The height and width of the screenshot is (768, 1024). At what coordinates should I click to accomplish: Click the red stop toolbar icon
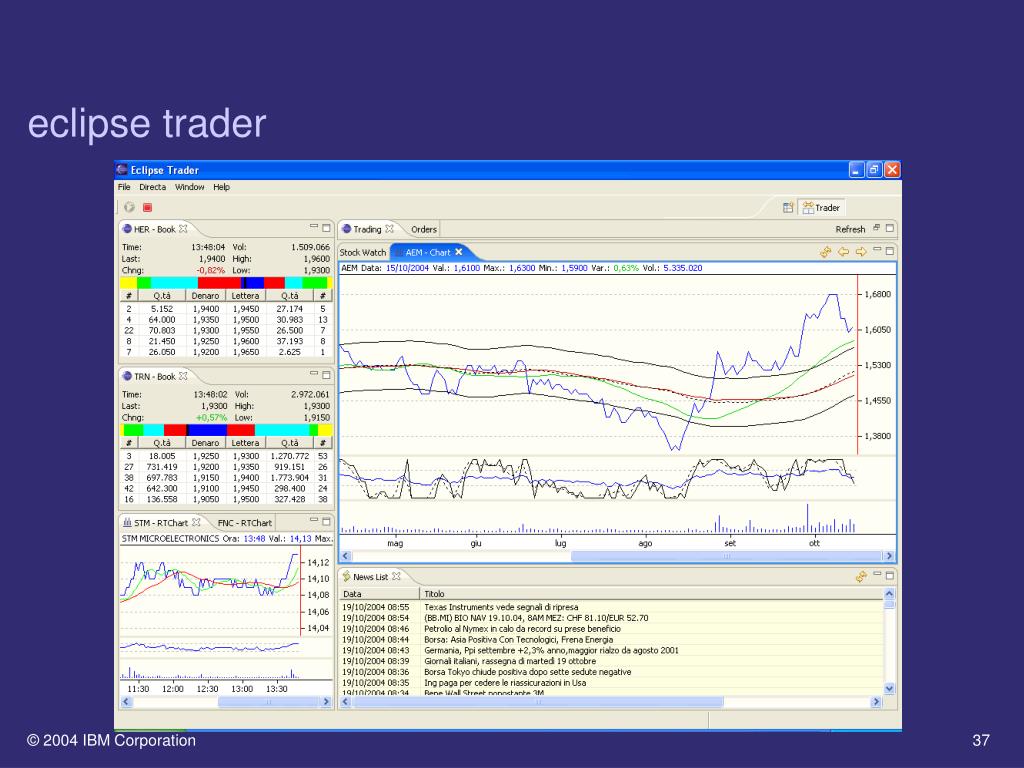pyautogui.click(x=148, y=207)
